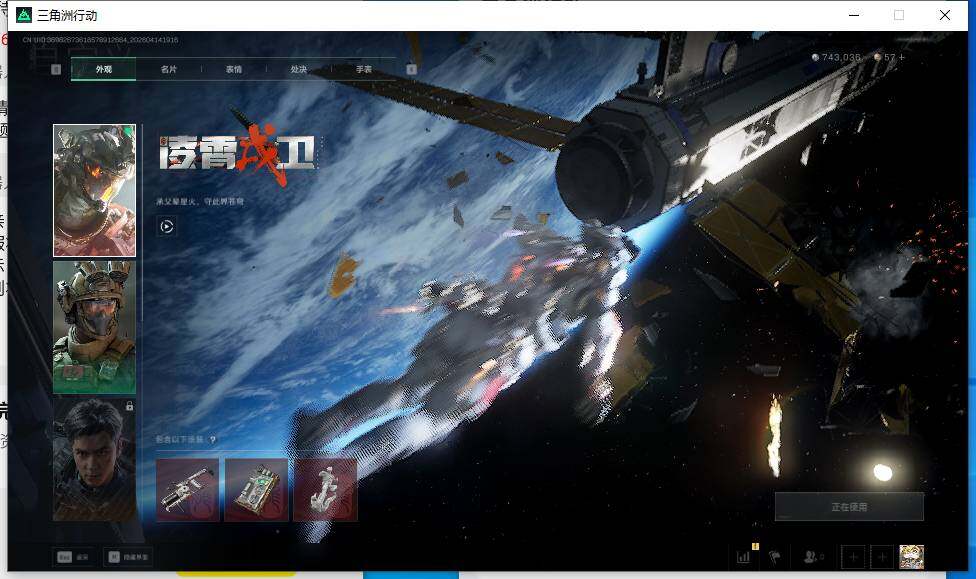Open the 手表 tab
This screenshot has width=976, height=579.
[x=363, y=70]
